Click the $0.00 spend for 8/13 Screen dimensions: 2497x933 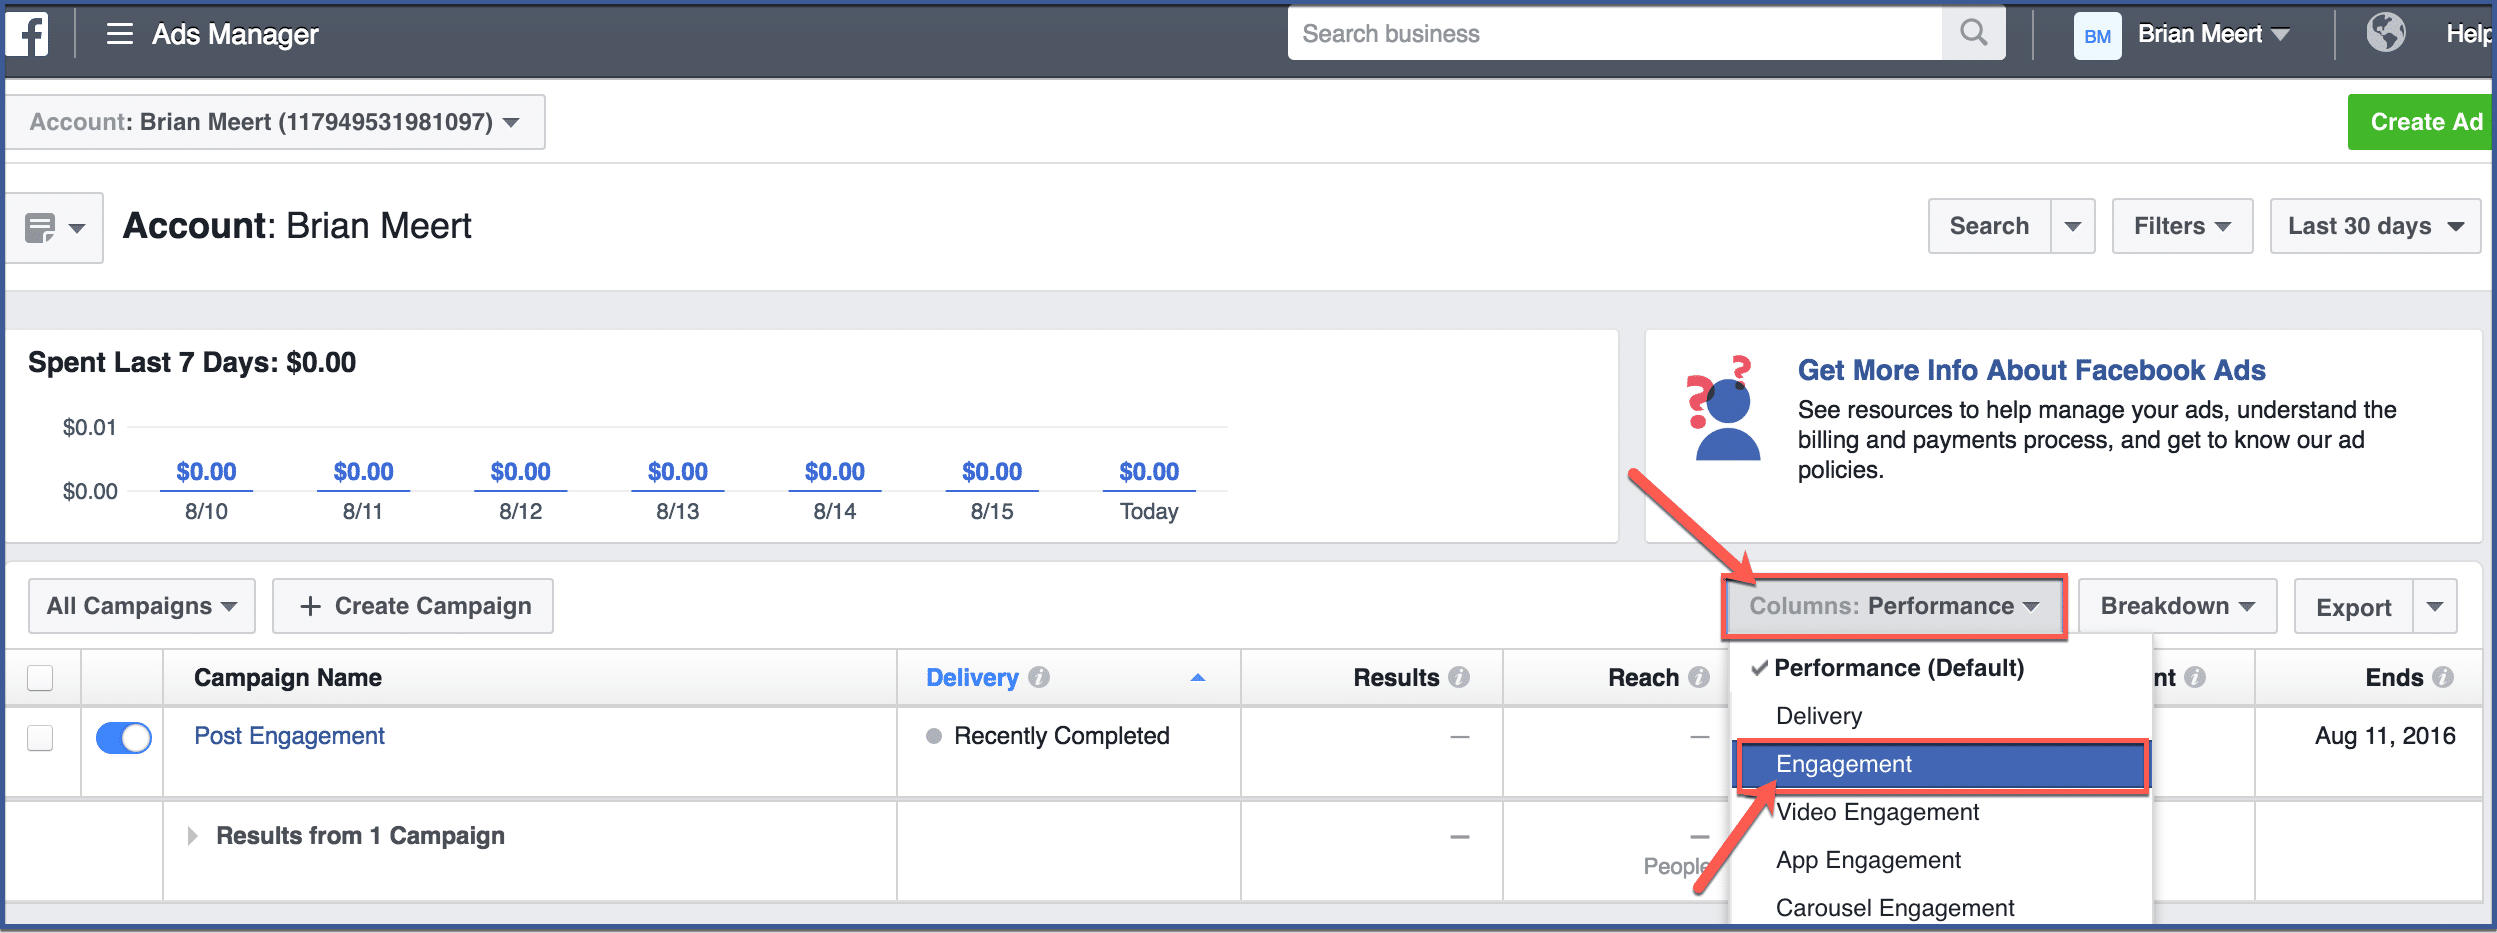coord(677,471)
